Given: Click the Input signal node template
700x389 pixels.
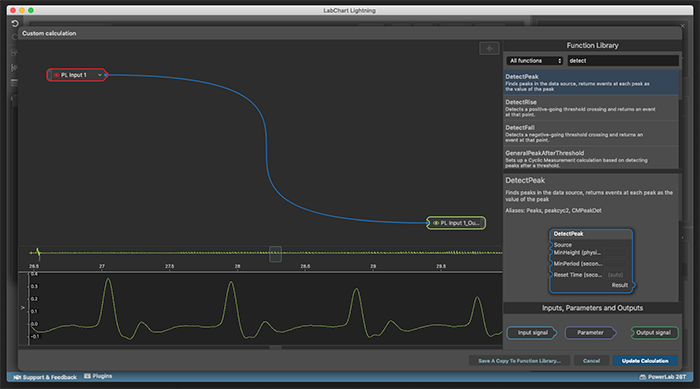Looking at the screenshot, I should pyautogui.click(x=532, y=333).
